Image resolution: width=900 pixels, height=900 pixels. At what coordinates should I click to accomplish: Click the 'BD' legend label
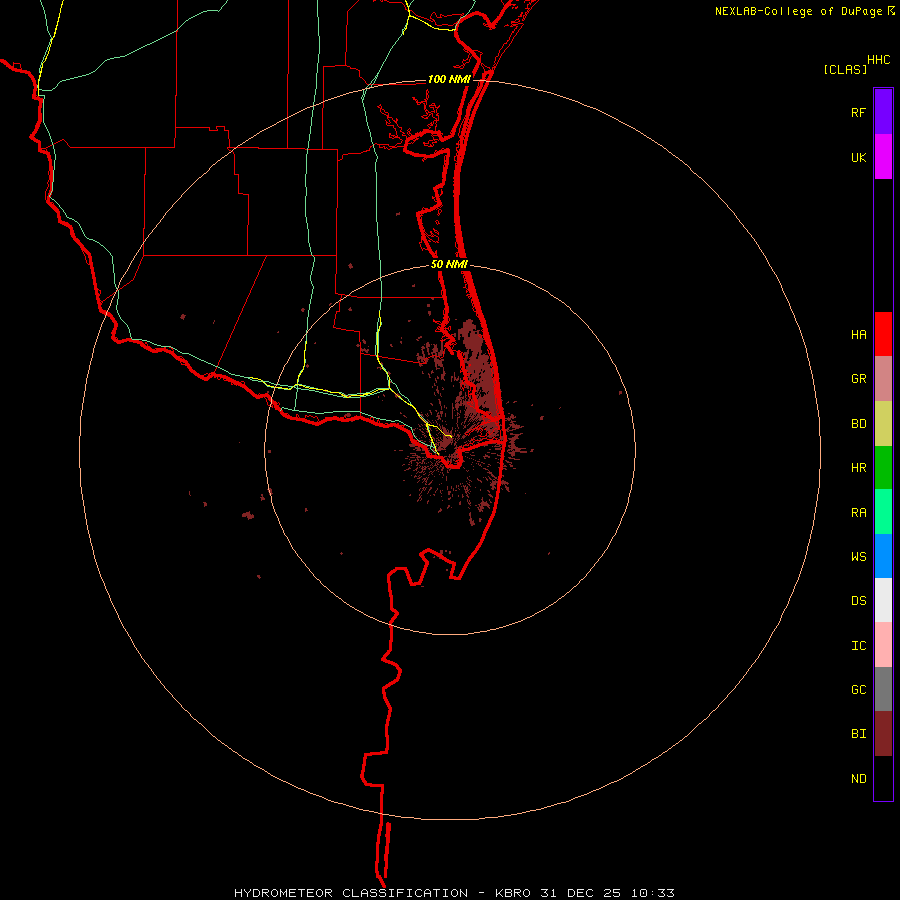click(858, 424)
